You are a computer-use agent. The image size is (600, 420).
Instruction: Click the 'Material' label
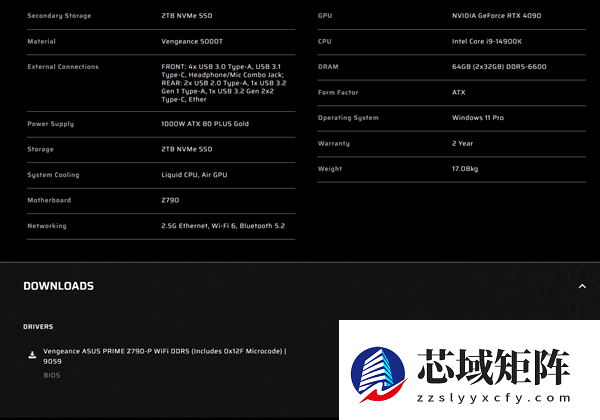(x=41, y=41)
